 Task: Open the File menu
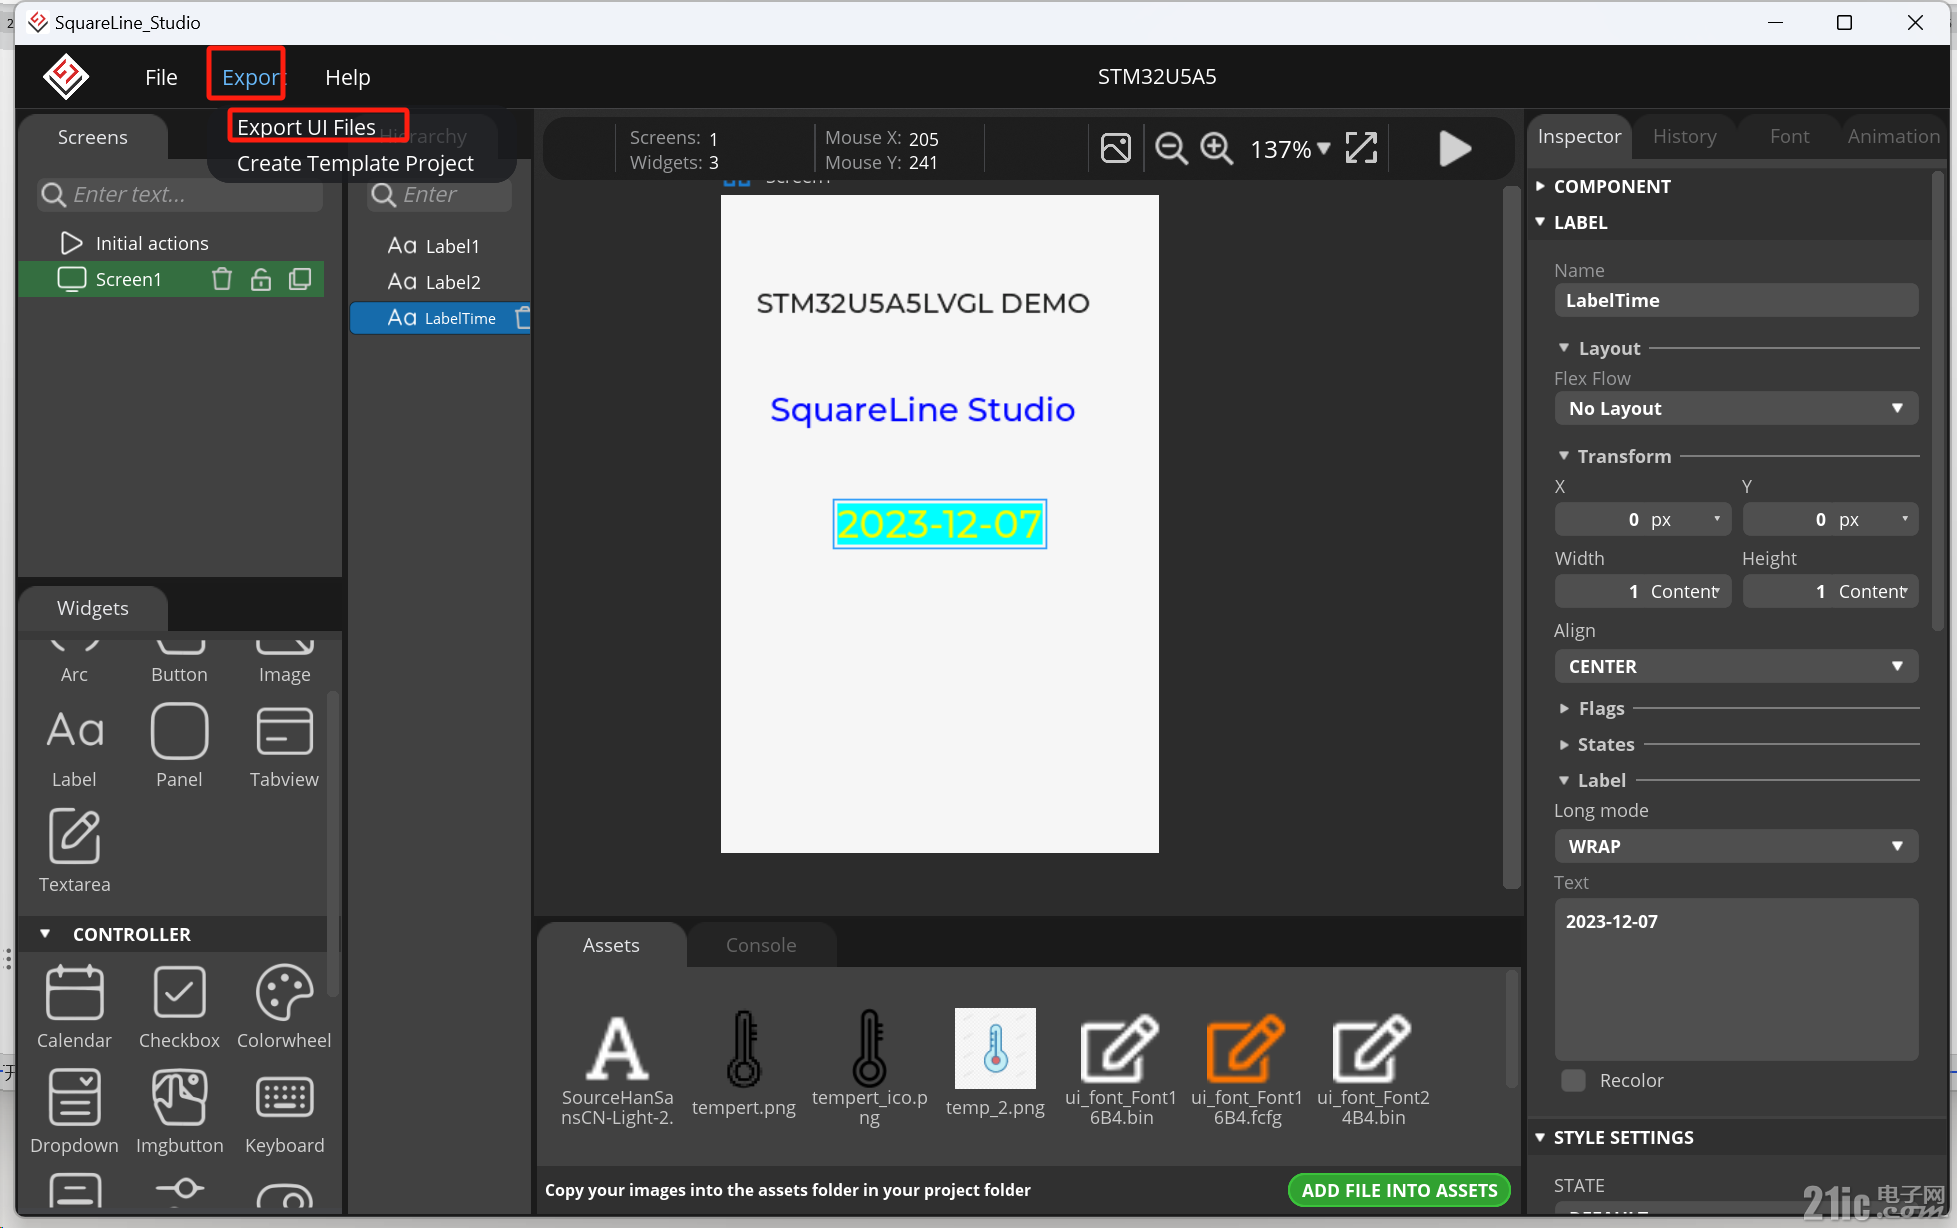(161, 77)
